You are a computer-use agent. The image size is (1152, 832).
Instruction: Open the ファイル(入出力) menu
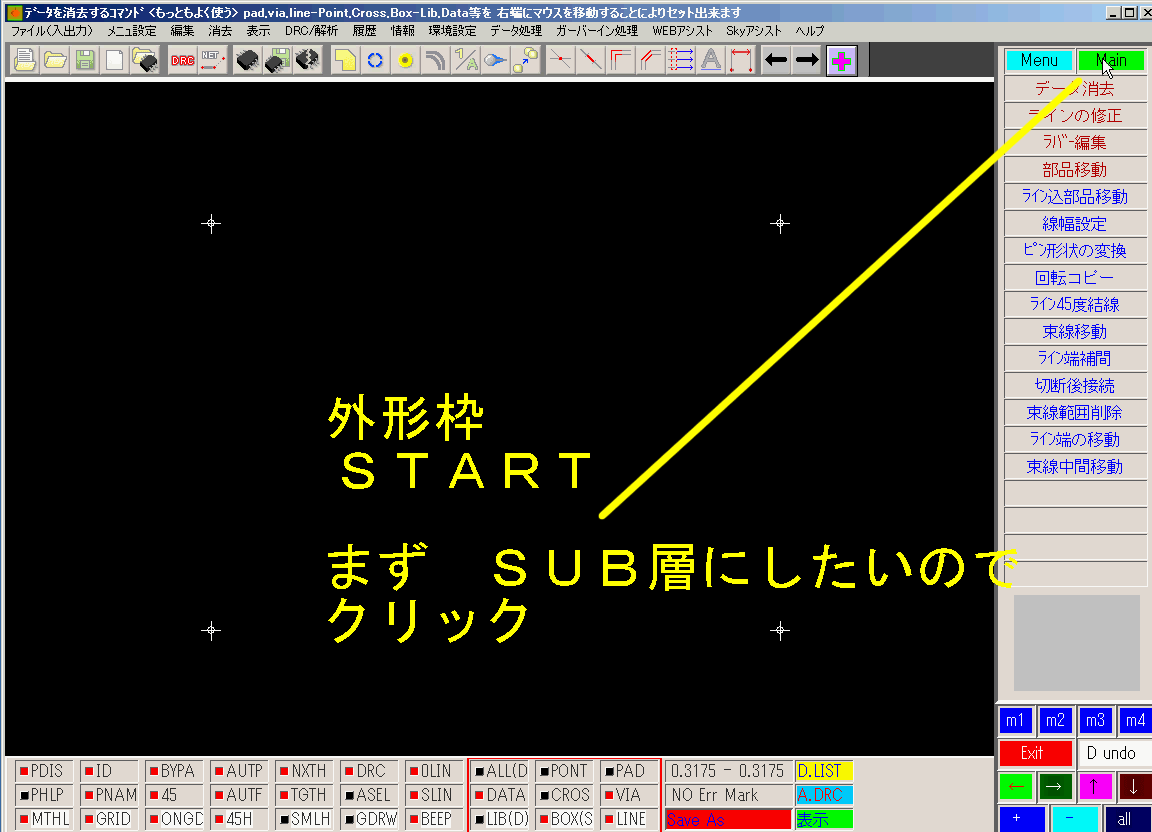click(51, 31)
